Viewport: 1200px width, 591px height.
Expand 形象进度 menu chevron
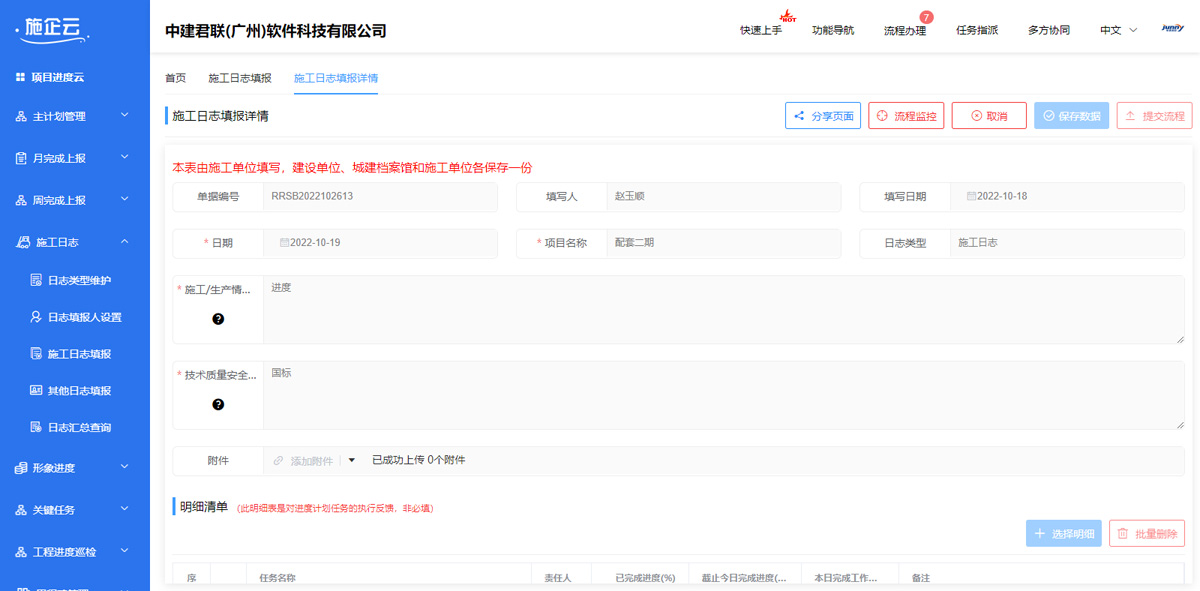pyautogui.click(x=125, y=467)
